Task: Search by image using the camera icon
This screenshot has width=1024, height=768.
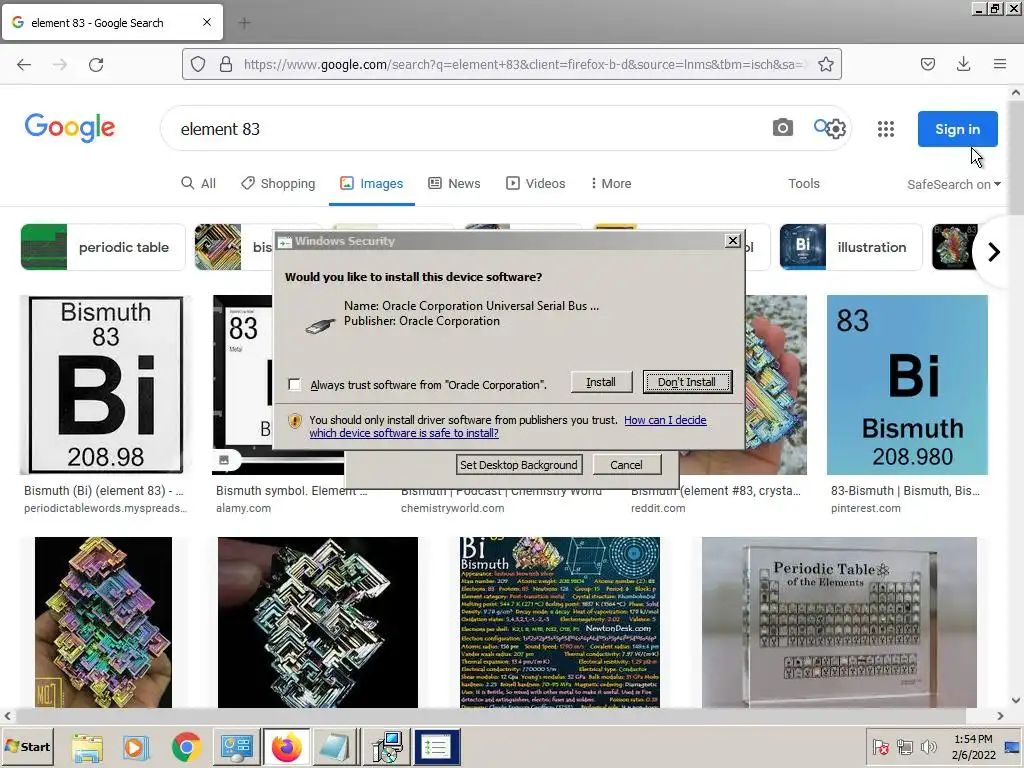Action: 782,127
